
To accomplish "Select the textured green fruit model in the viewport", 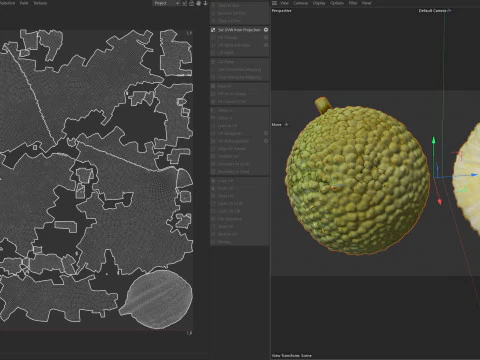I will point(357,180).
